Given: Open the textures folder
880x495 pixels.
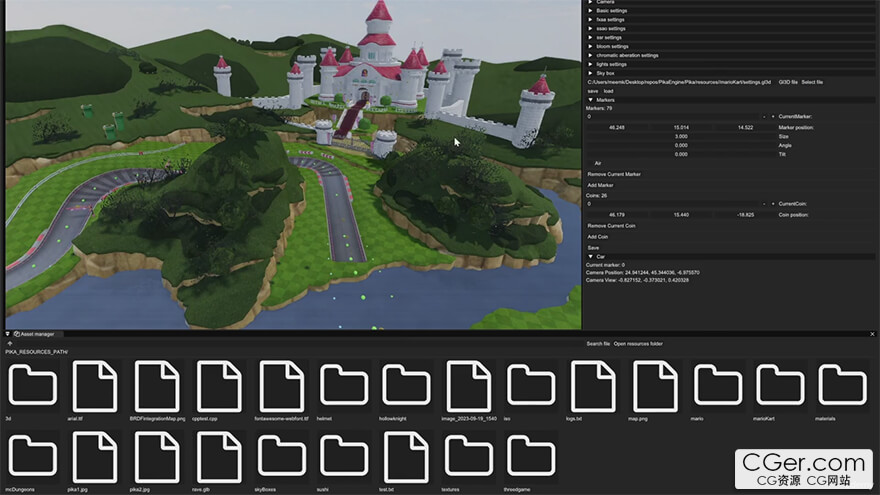Looking at the screenshot, I should 469,456.
